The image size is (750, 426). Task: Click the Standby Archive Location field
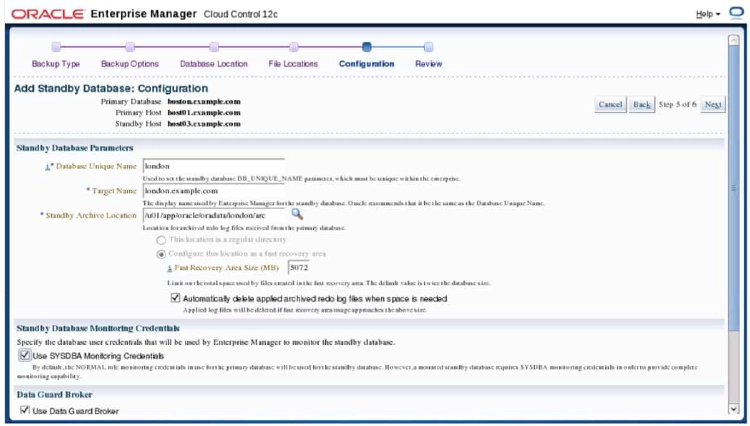coord(214,215)
